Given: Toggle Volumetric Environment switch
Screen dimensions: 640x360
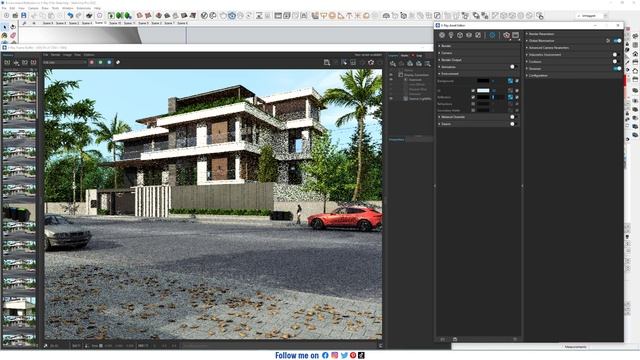Looking at the screenshot, I should (616, 55).
